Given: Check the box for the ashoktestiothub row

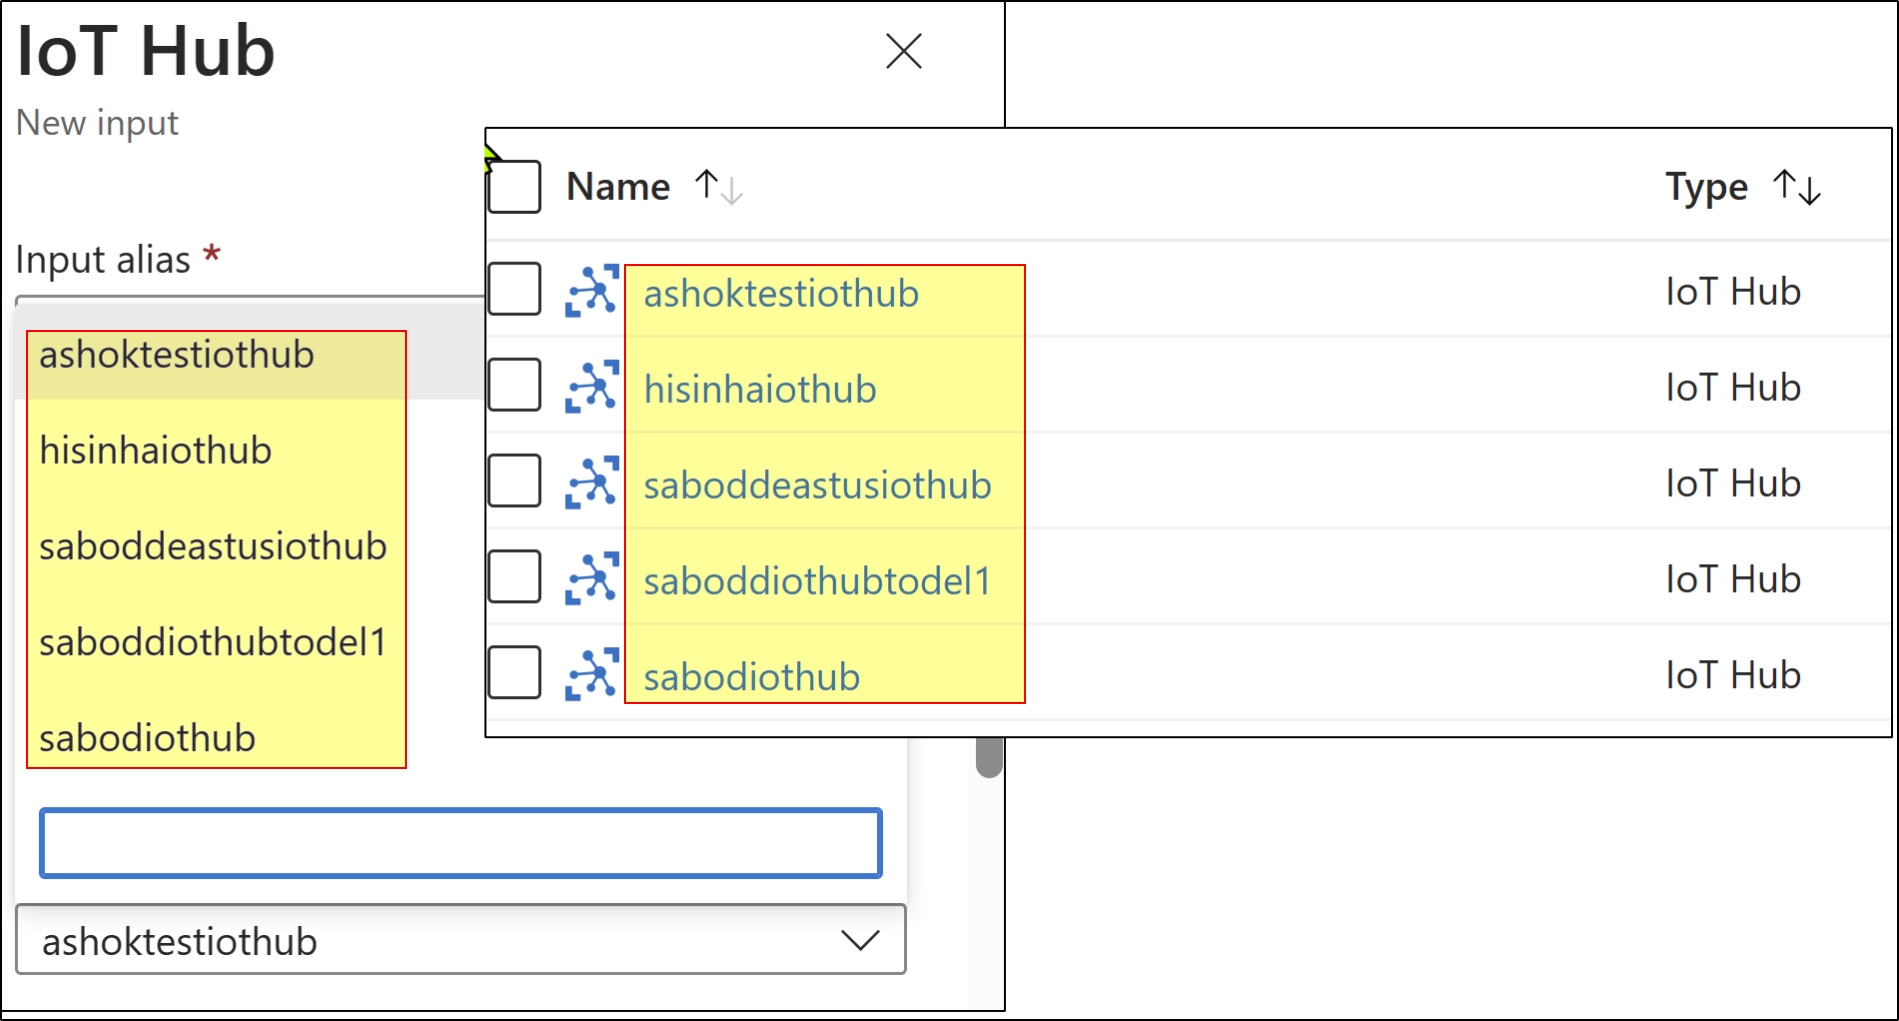Looking at the screenshot, I should click(x=514, y=290).
